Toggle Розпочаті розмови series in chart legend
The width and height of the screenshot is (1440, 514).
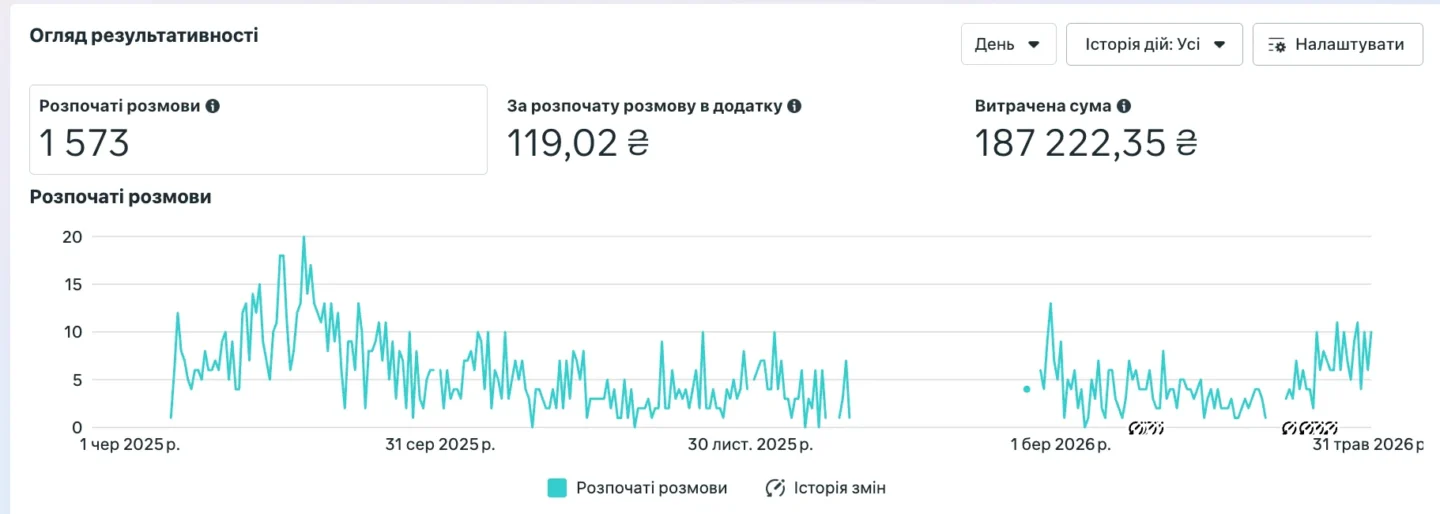(637, 488)
